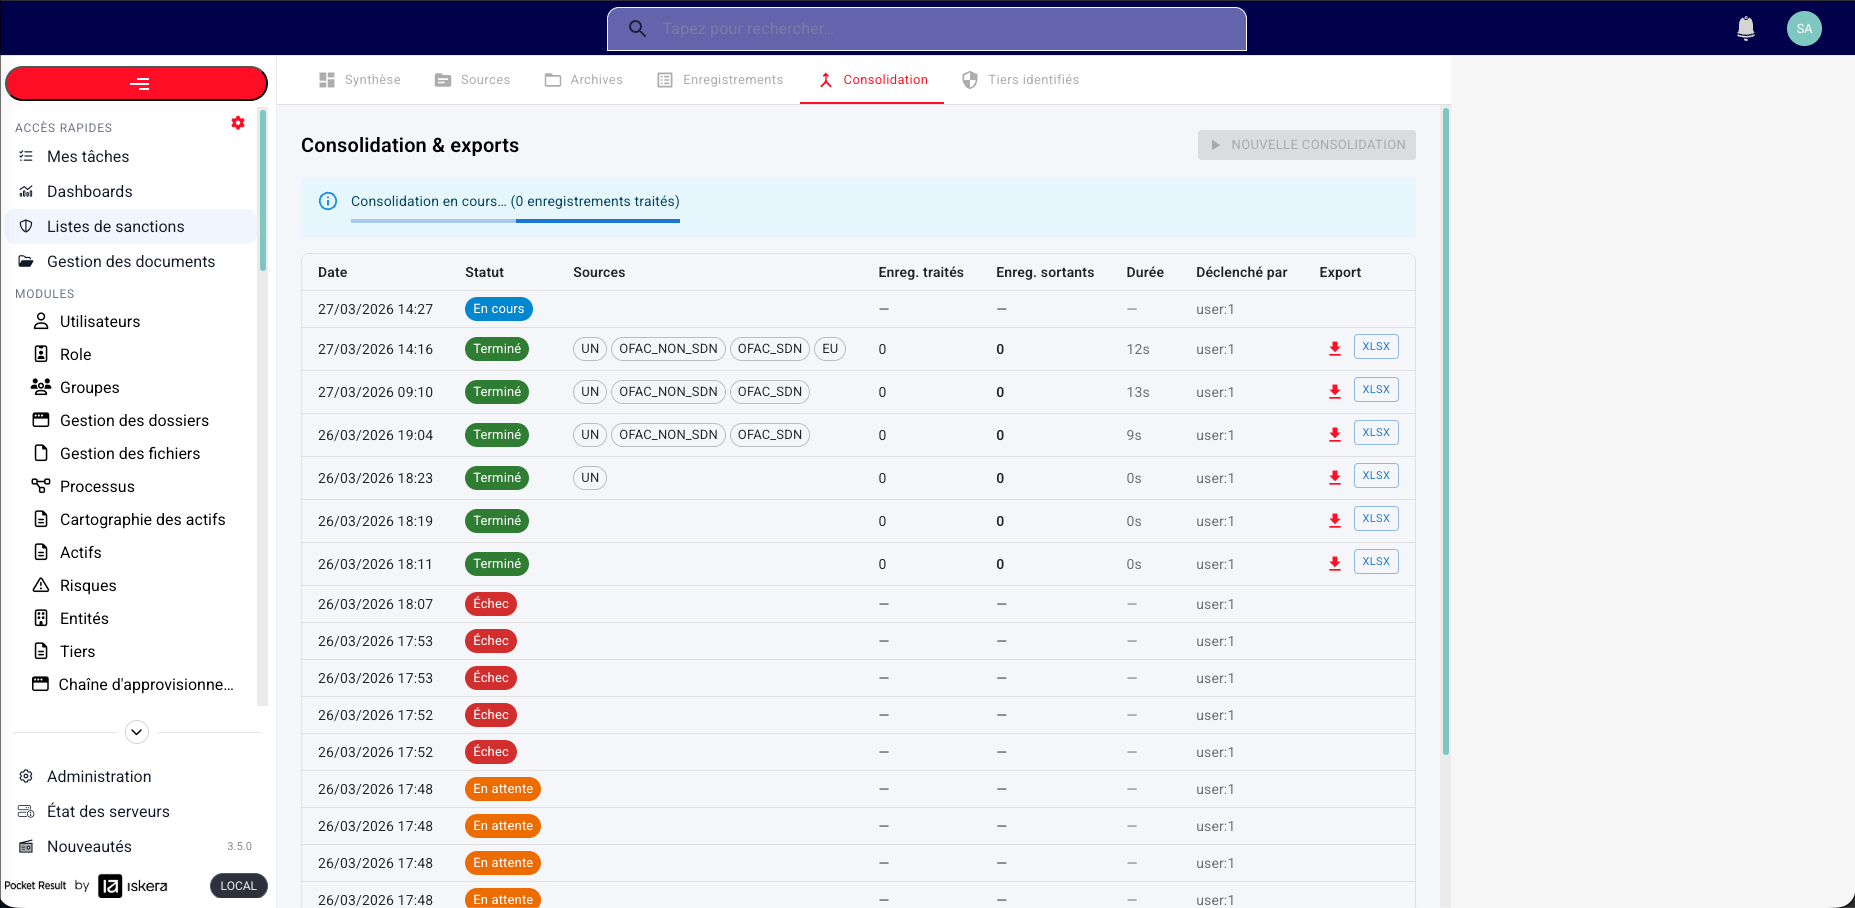
Task: Click the main content vertical scrollbar
Action: 1445,430
